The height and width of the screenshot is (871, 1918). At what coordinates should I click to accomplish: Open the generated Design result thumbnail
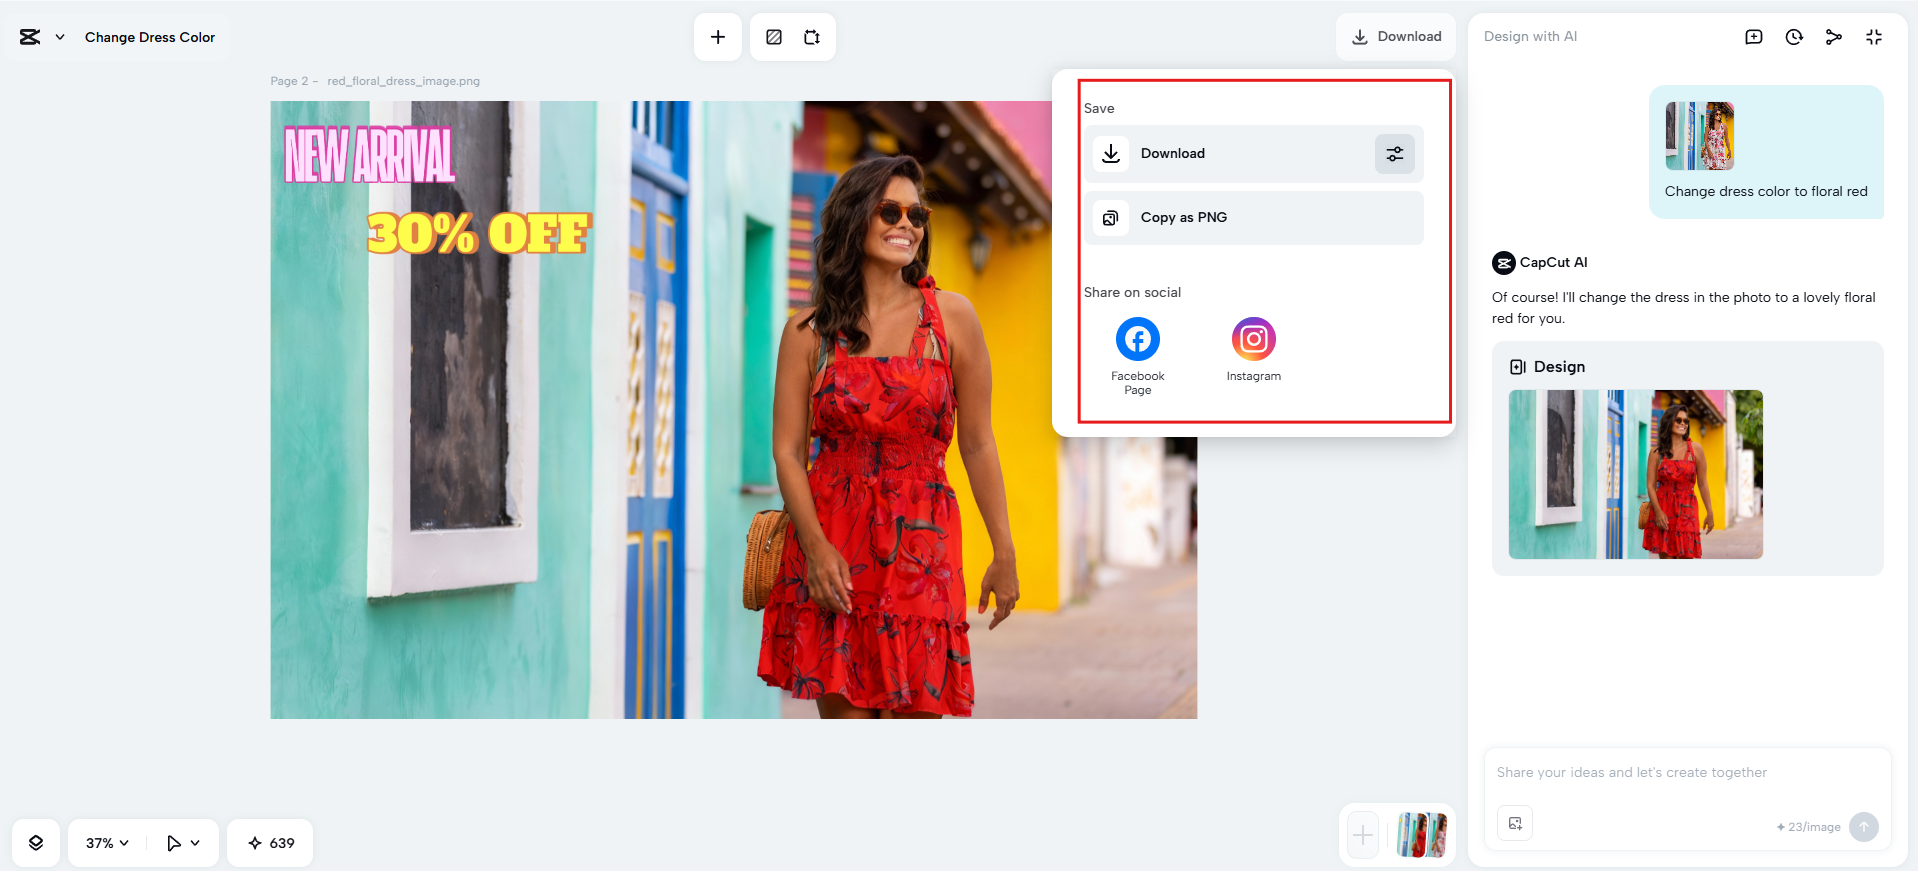pyautogui.click(x=1636, y=474)
